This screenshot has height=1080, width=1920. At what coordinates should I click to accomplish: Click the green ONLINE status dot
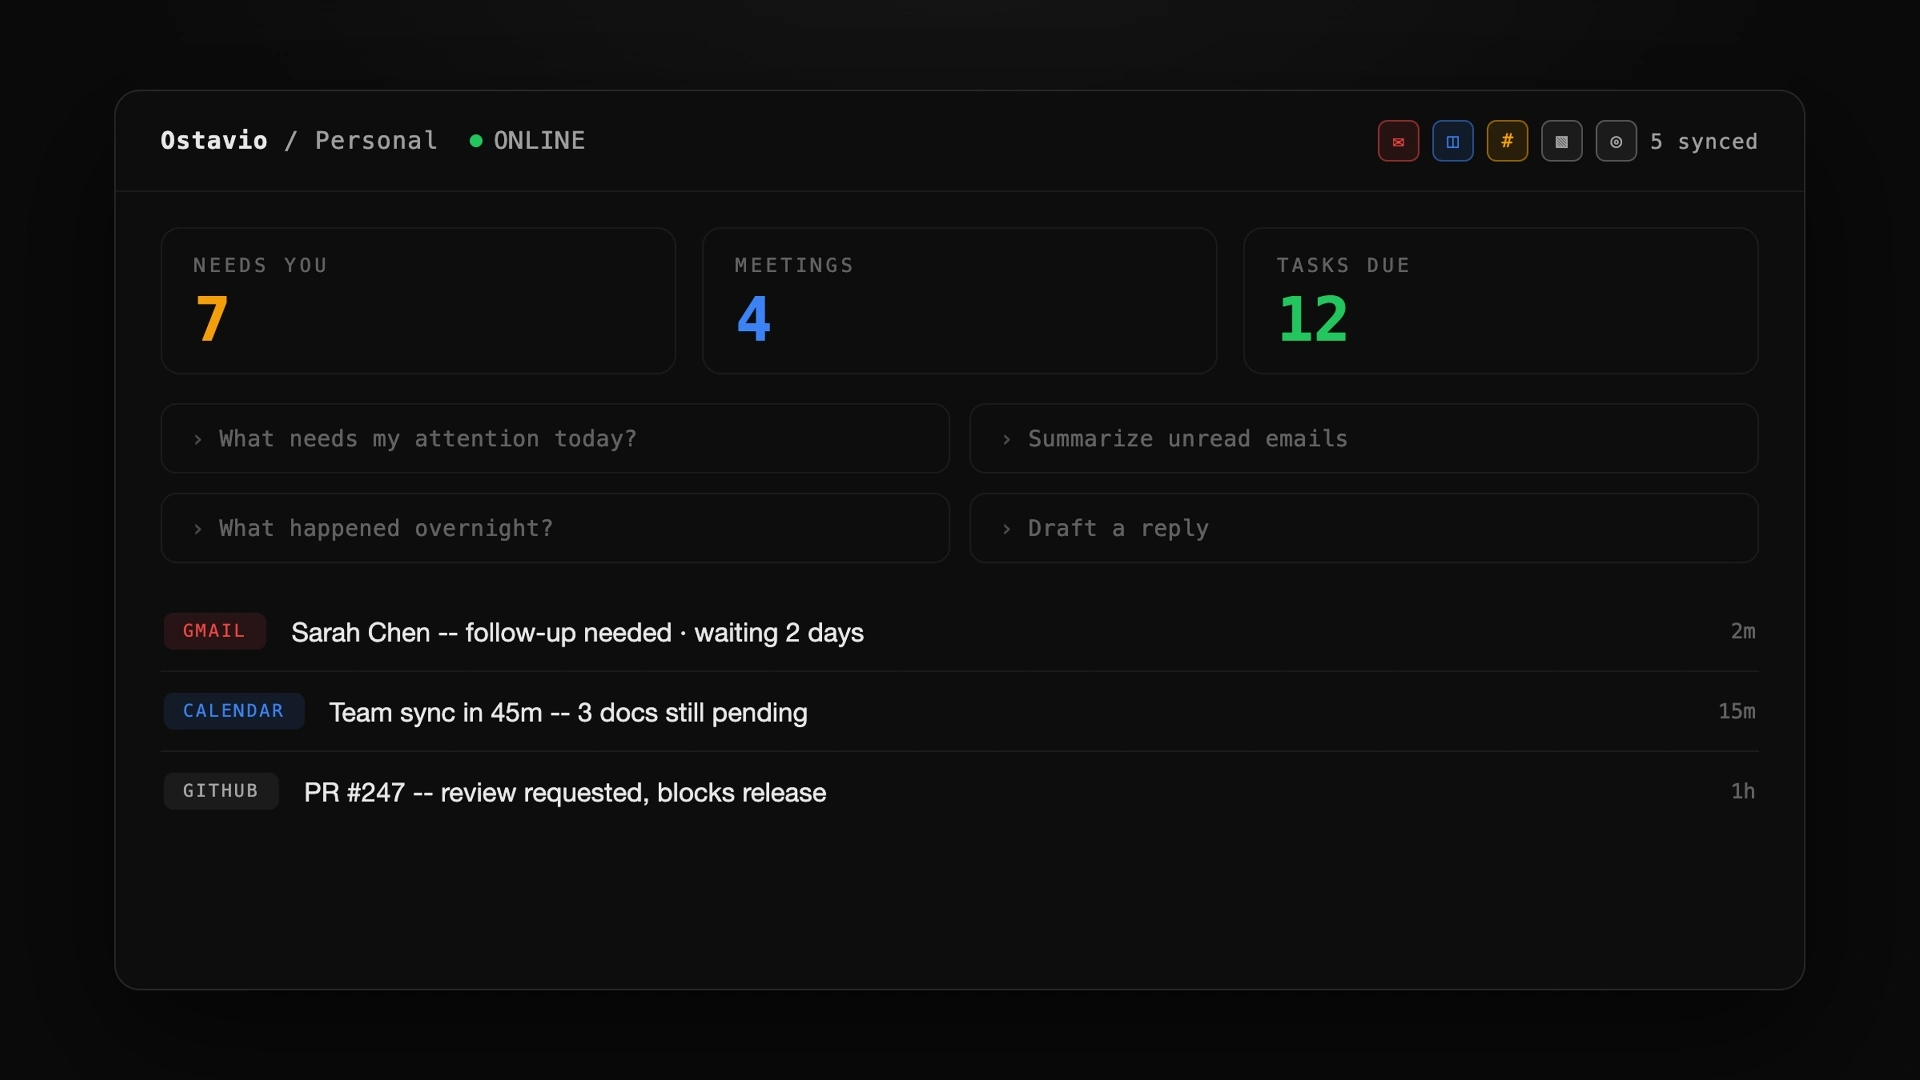coord(476,141)
